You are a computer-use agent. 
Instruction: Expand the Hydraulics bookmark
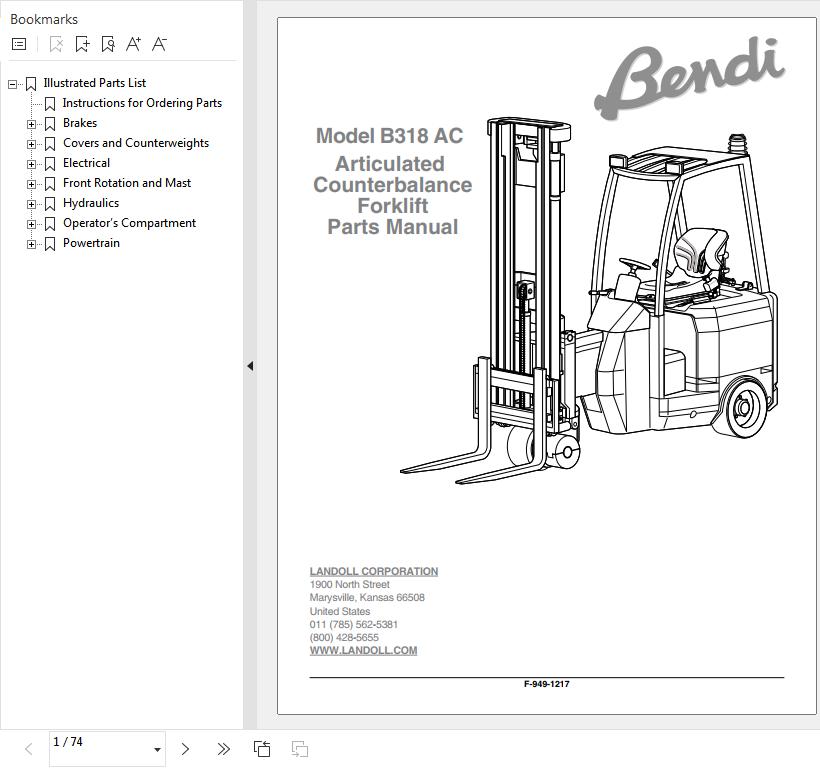(31, 205)
